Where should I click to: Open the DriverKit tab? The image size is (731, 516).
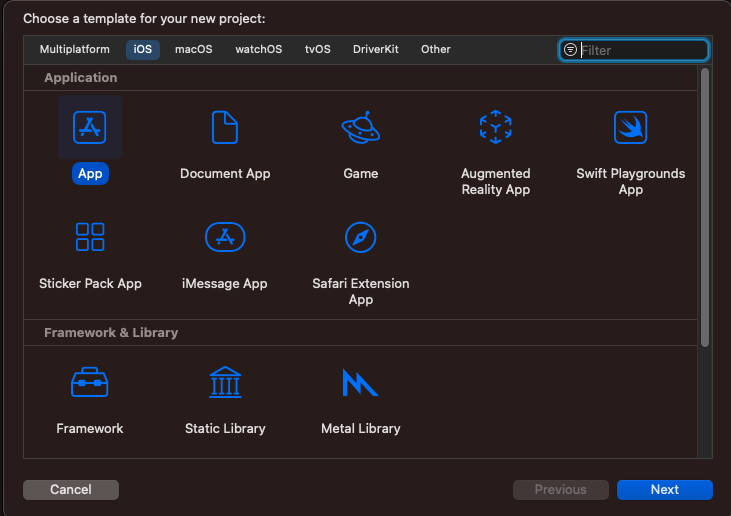pos(375,49)
